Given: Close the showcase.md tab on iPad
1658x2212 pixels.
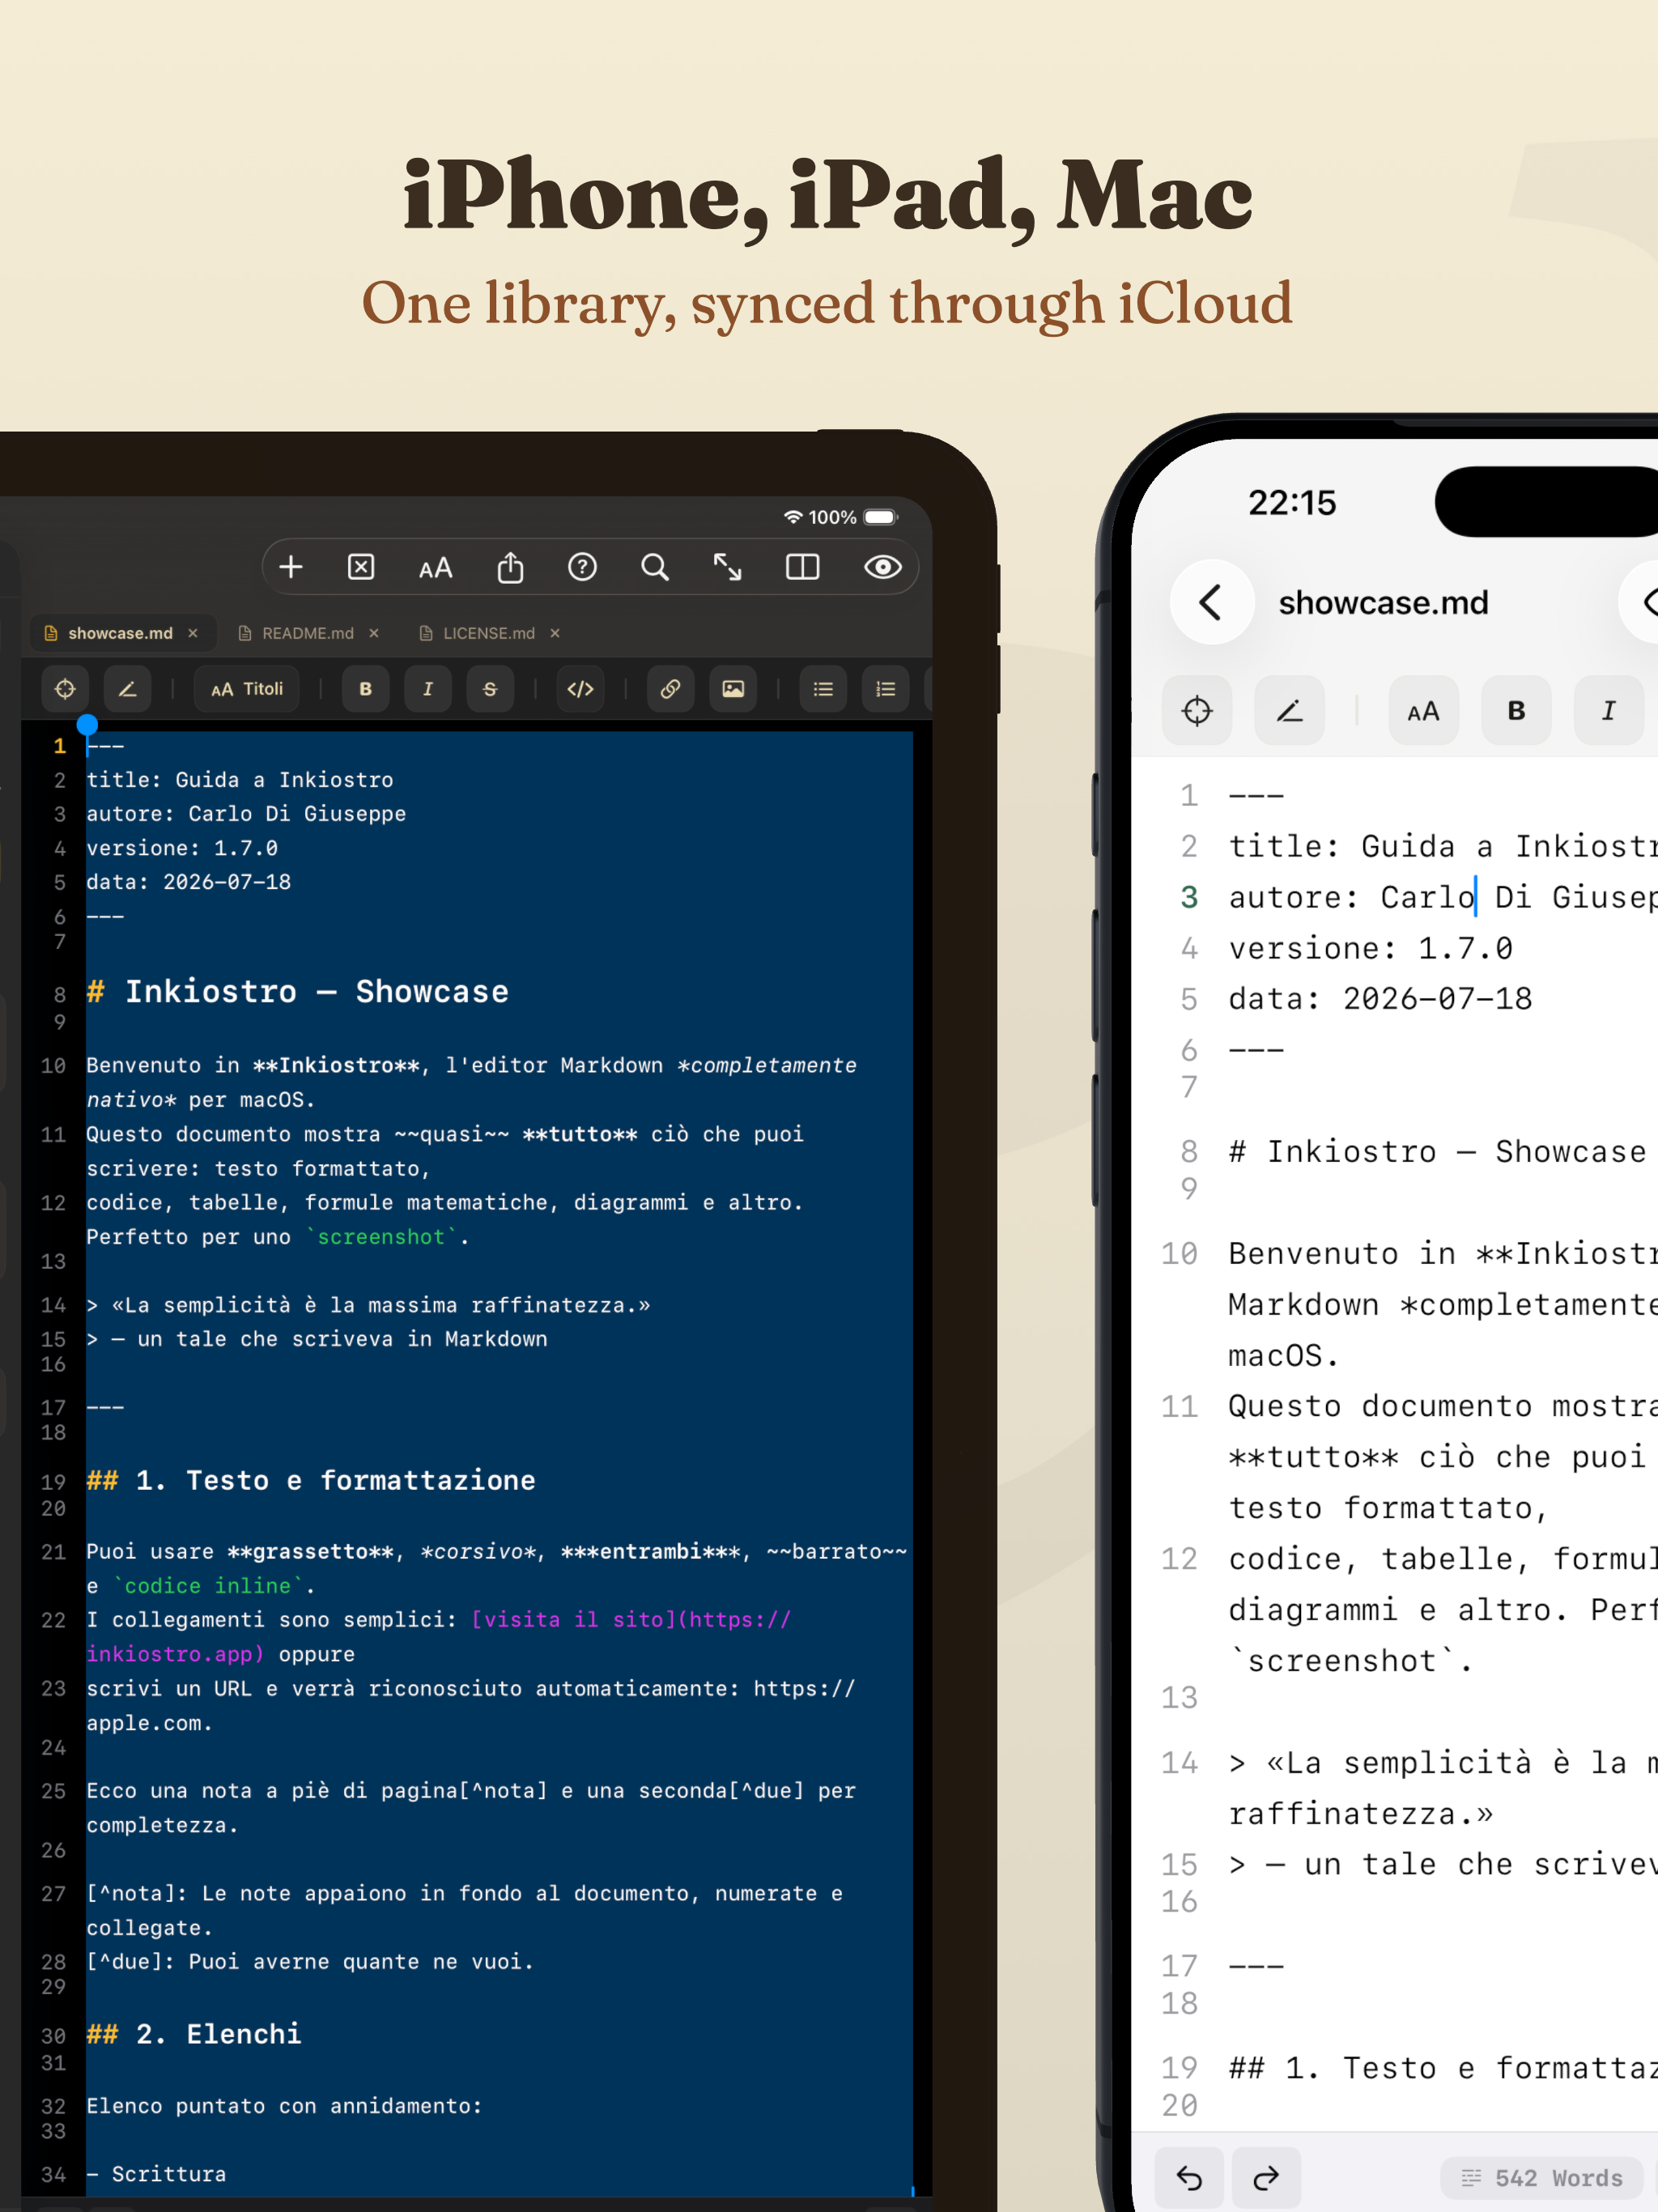Looking at the screenshot, I should [193, 633].
